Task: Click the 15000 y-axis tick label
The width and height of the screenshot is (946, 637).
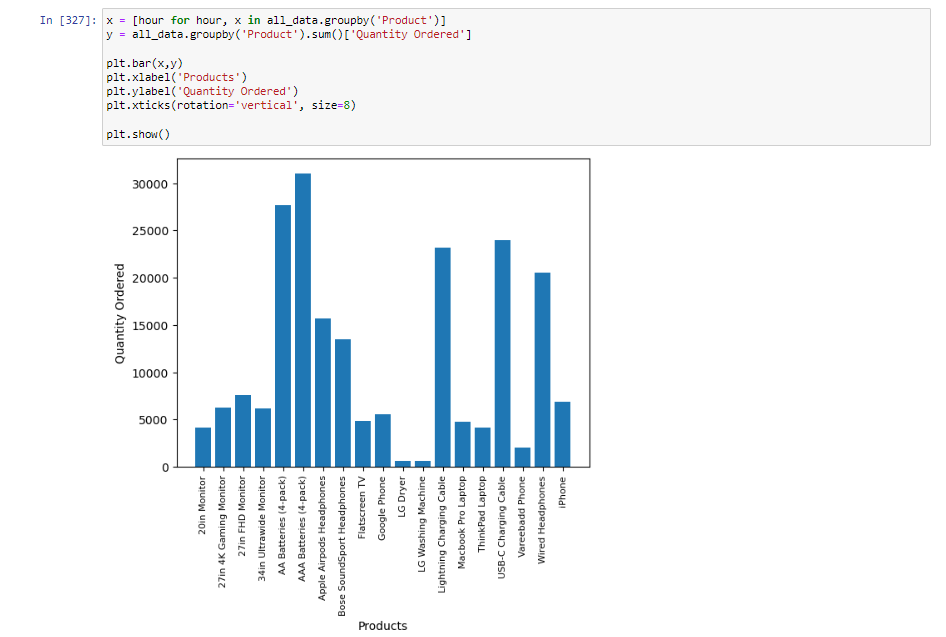Action: tap(150, 326)
